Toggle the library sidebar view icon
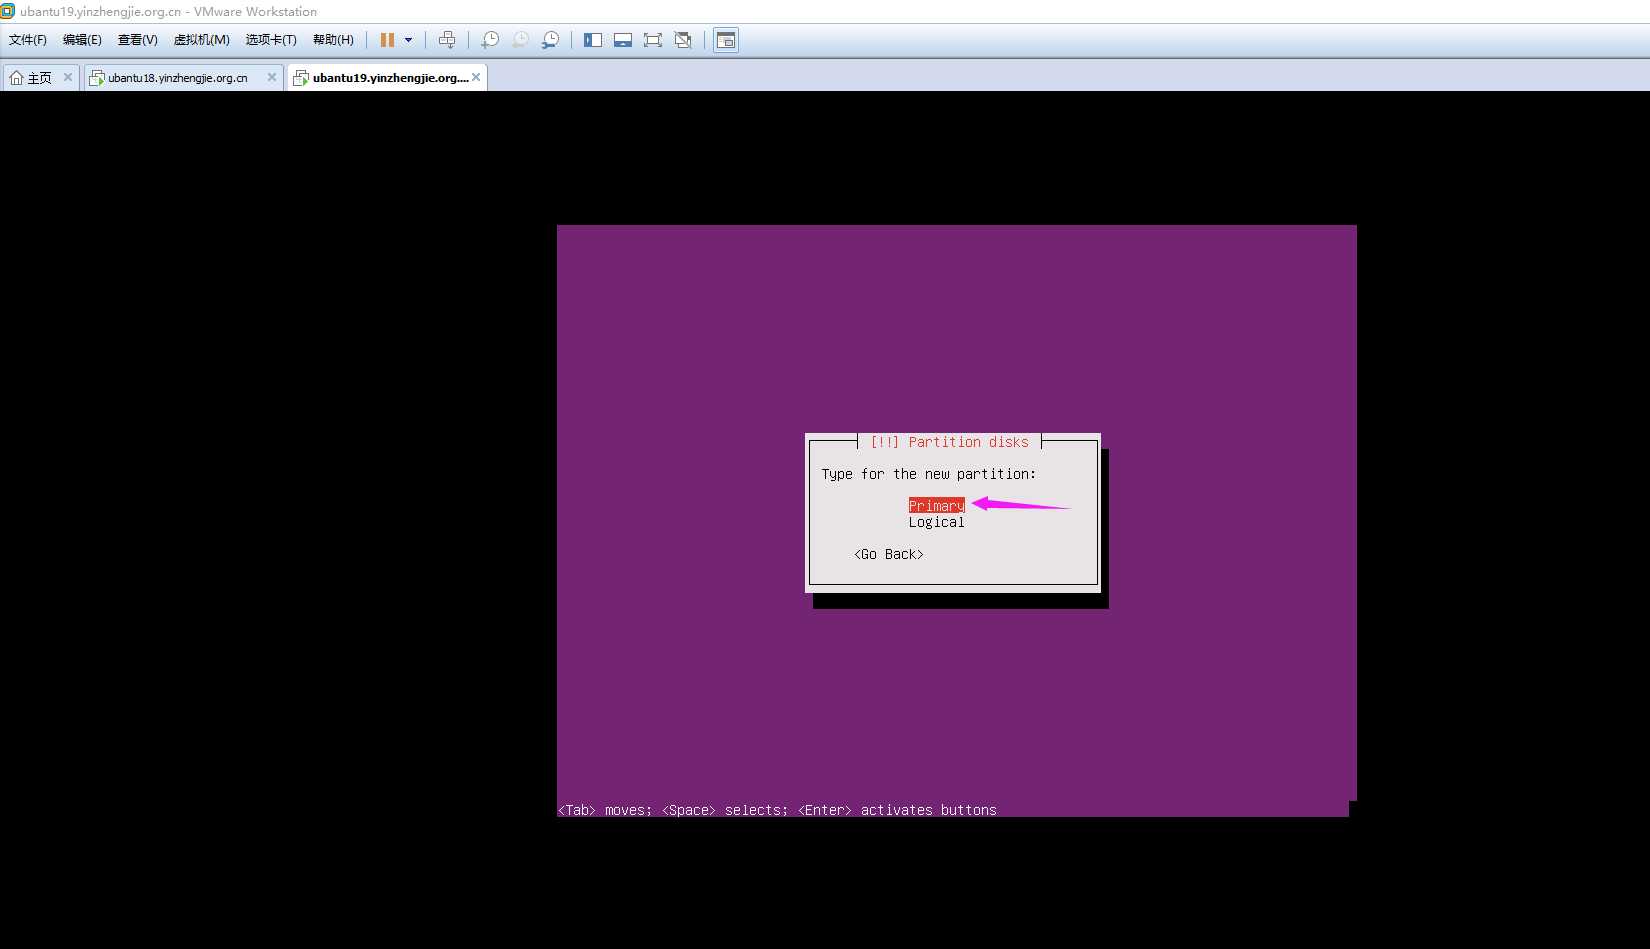 (x=593, y=40)
